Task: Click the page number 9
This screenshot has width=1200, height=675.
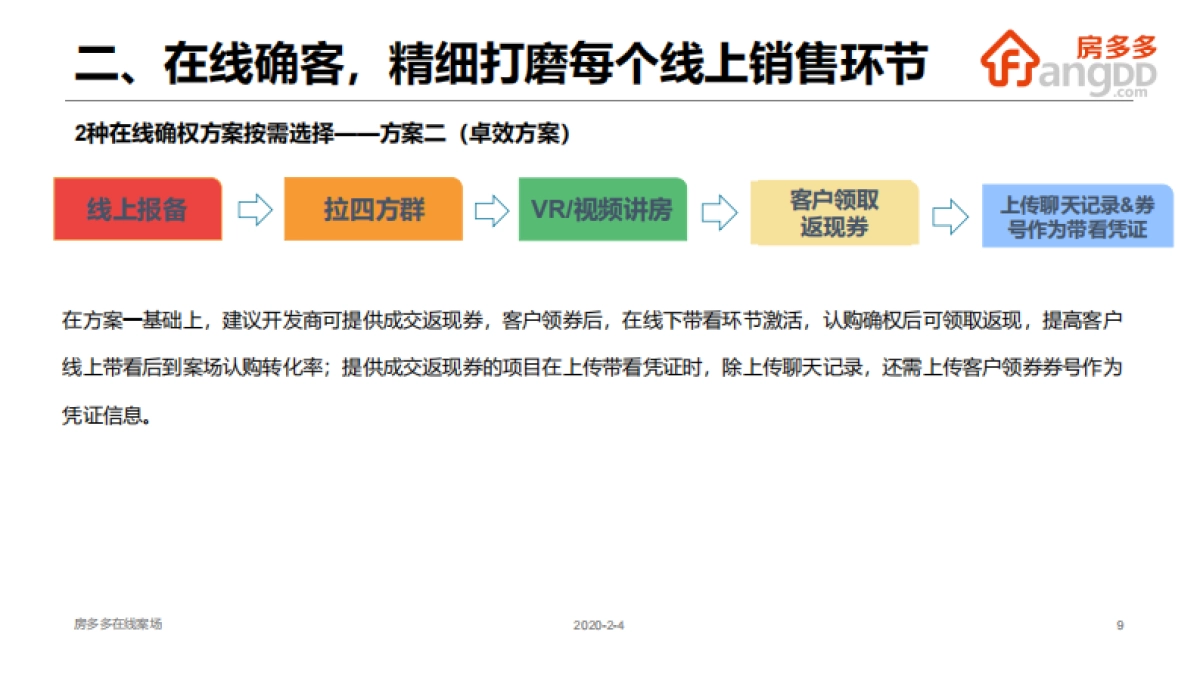Action: 1118,622
